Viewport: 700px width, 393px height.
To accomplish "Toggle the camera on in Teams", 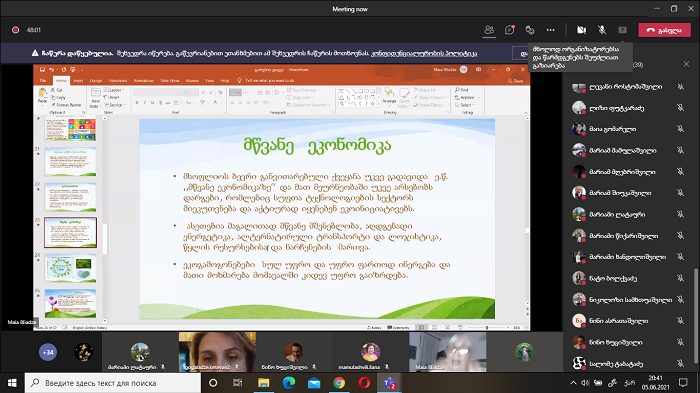I will pyautogui.click(x=581, y=30).
